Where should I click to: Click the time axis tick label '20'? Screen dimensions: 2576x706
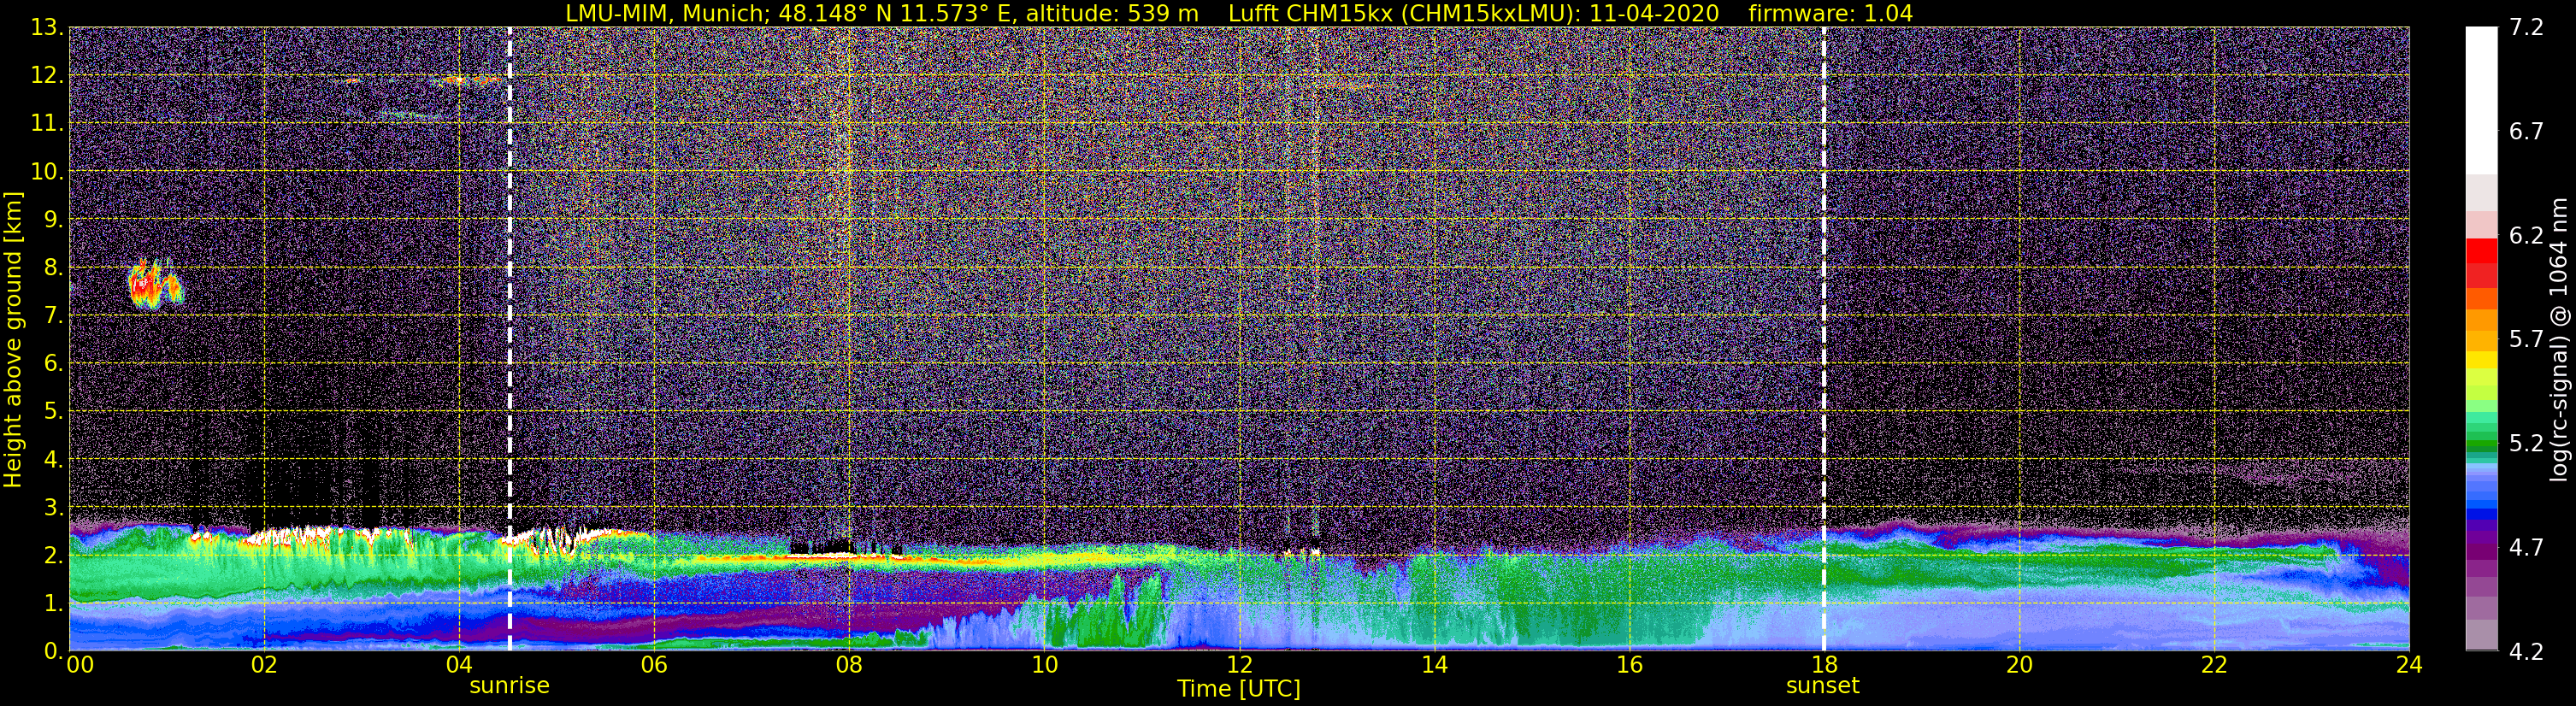2019,665
